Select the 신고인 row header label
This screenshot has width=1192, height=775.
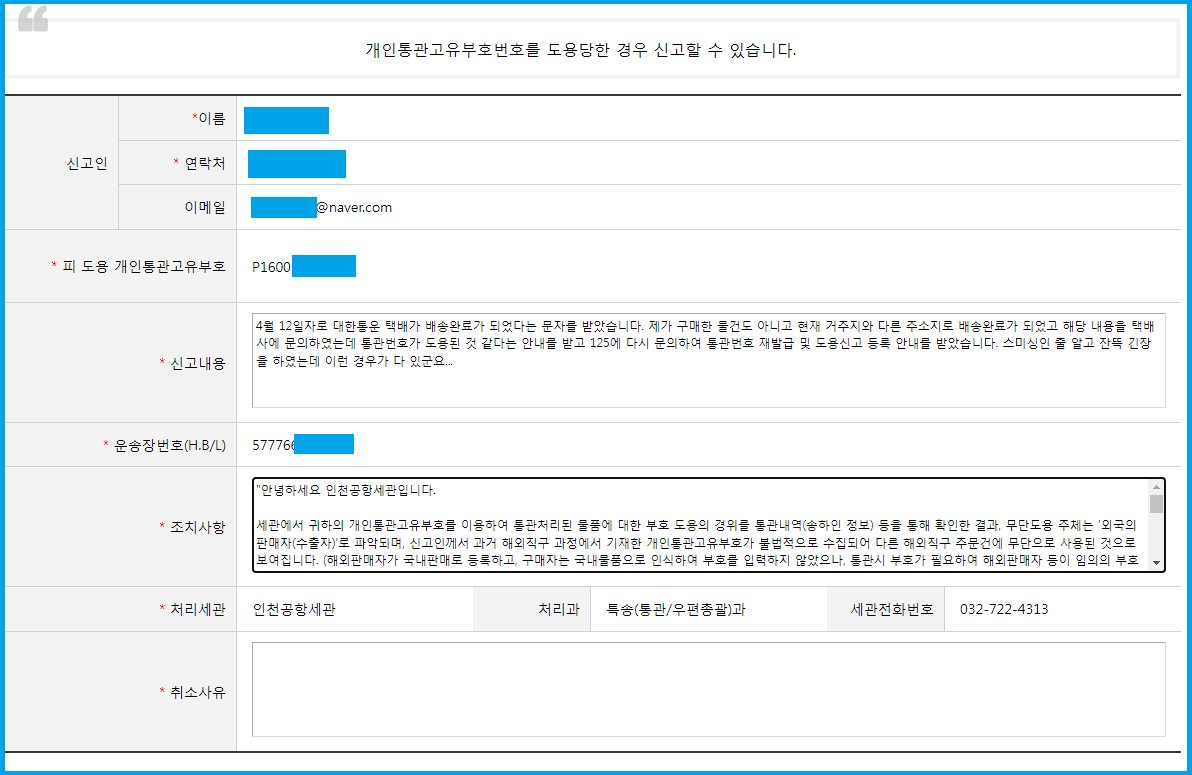62,163
